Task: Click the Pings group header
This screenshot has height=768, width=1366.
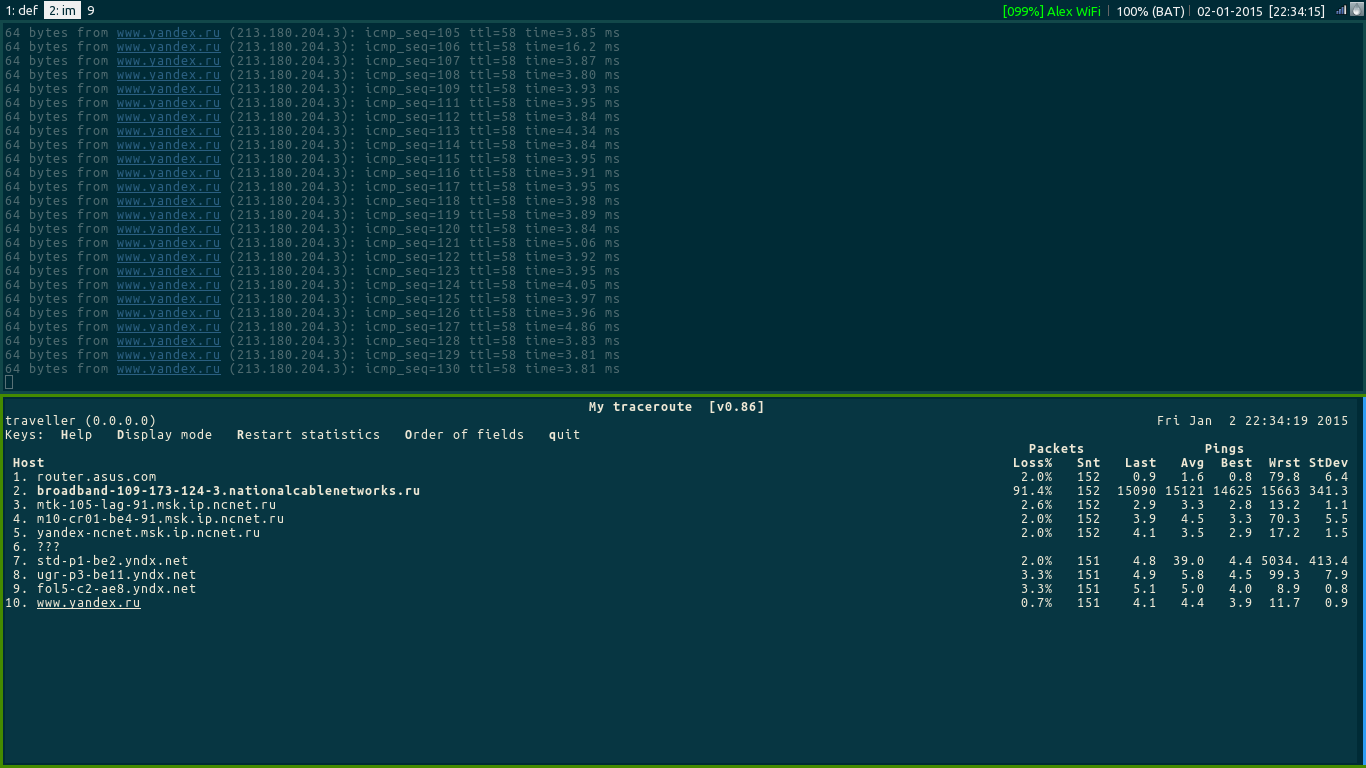Action: tap(1224, 449)
